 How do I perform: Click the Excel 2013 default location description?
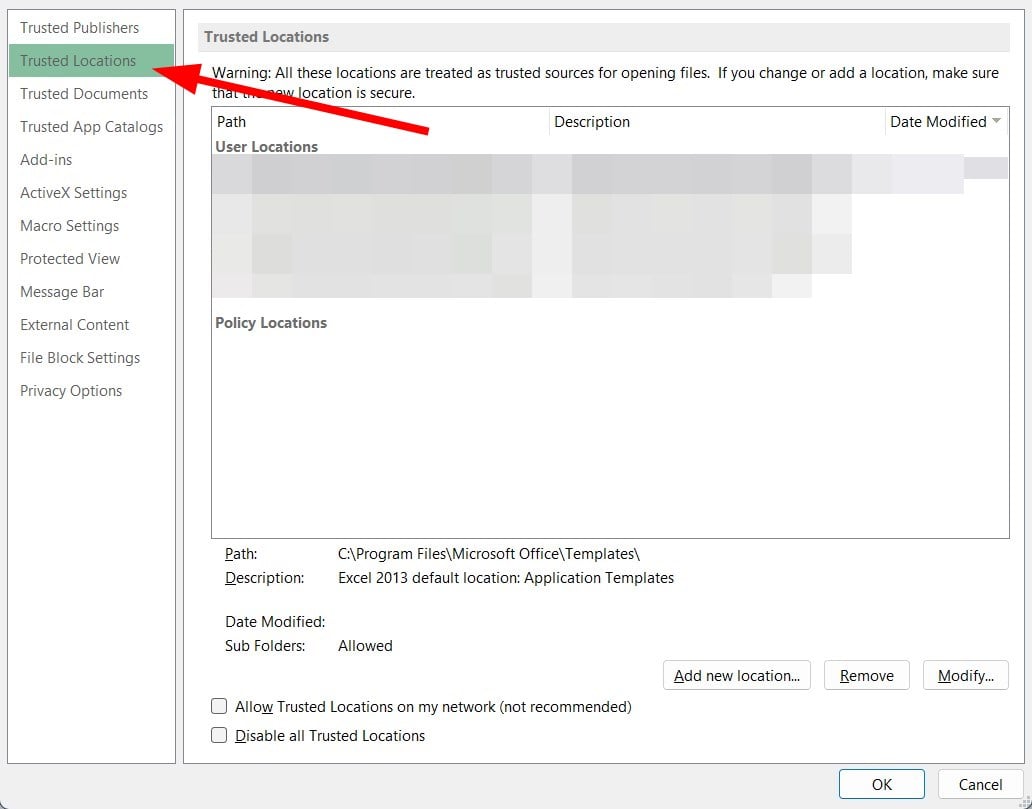tap(505, 578)
